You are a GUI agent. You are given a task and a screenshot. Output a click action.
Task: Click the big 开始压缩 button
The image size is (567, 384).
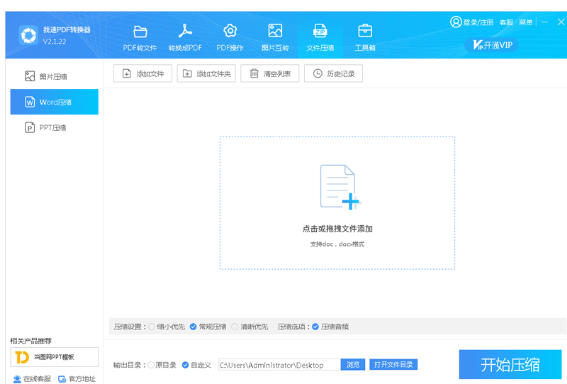(510, 364)
